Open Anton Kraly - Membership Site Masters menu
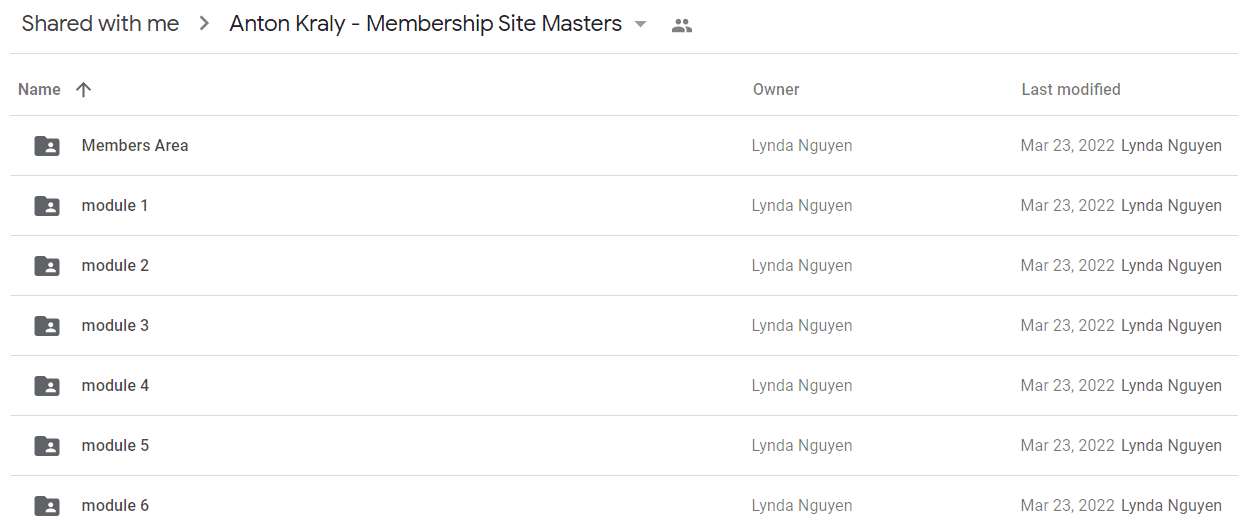The image size is (1238, 530). point(425,24)
